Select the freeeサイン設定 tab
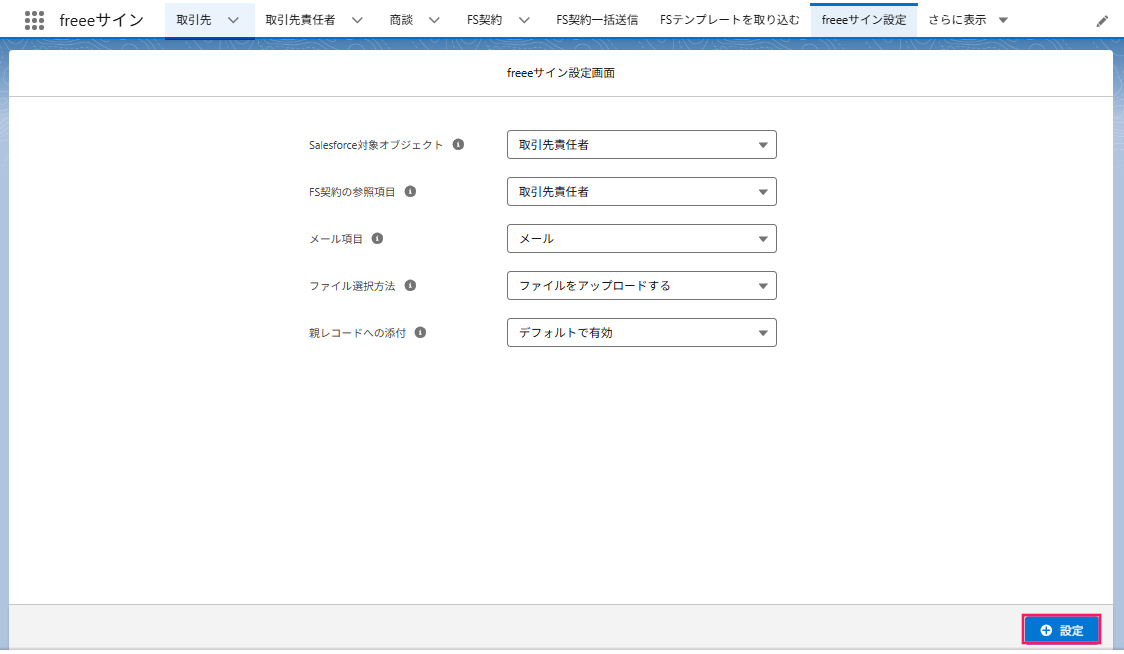This screenshot has height=654, width=1124. (x=864, y=20)
